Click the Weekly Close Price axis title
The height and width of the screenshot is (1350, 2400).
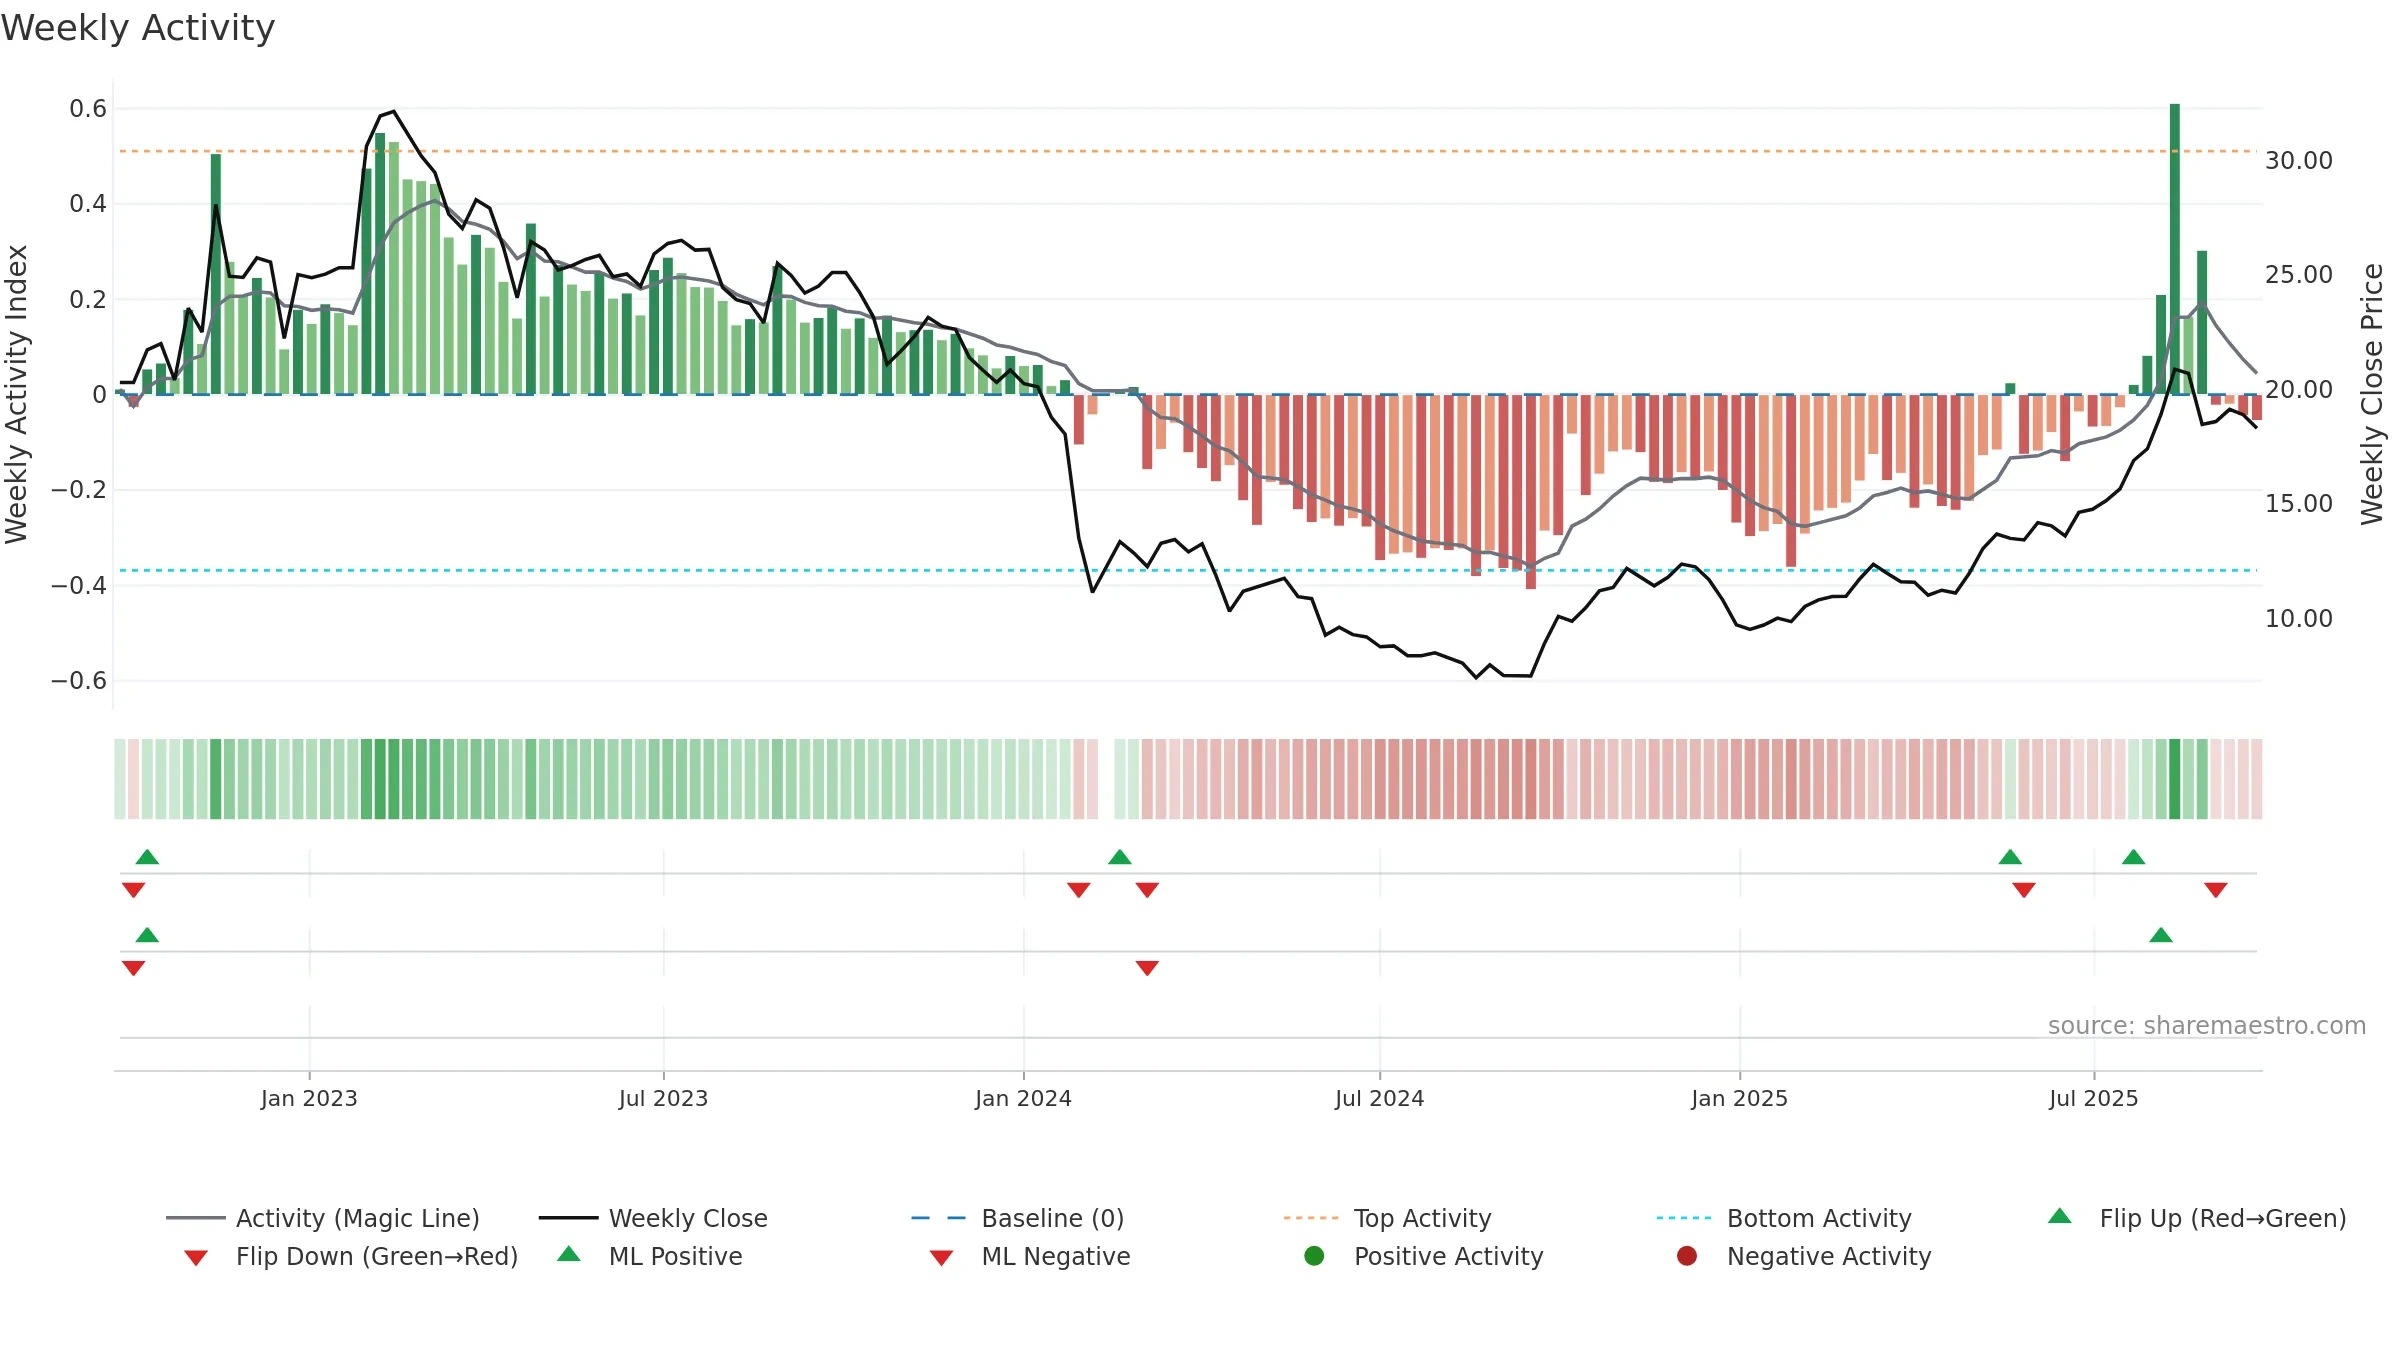click(x=2372, y=394)
